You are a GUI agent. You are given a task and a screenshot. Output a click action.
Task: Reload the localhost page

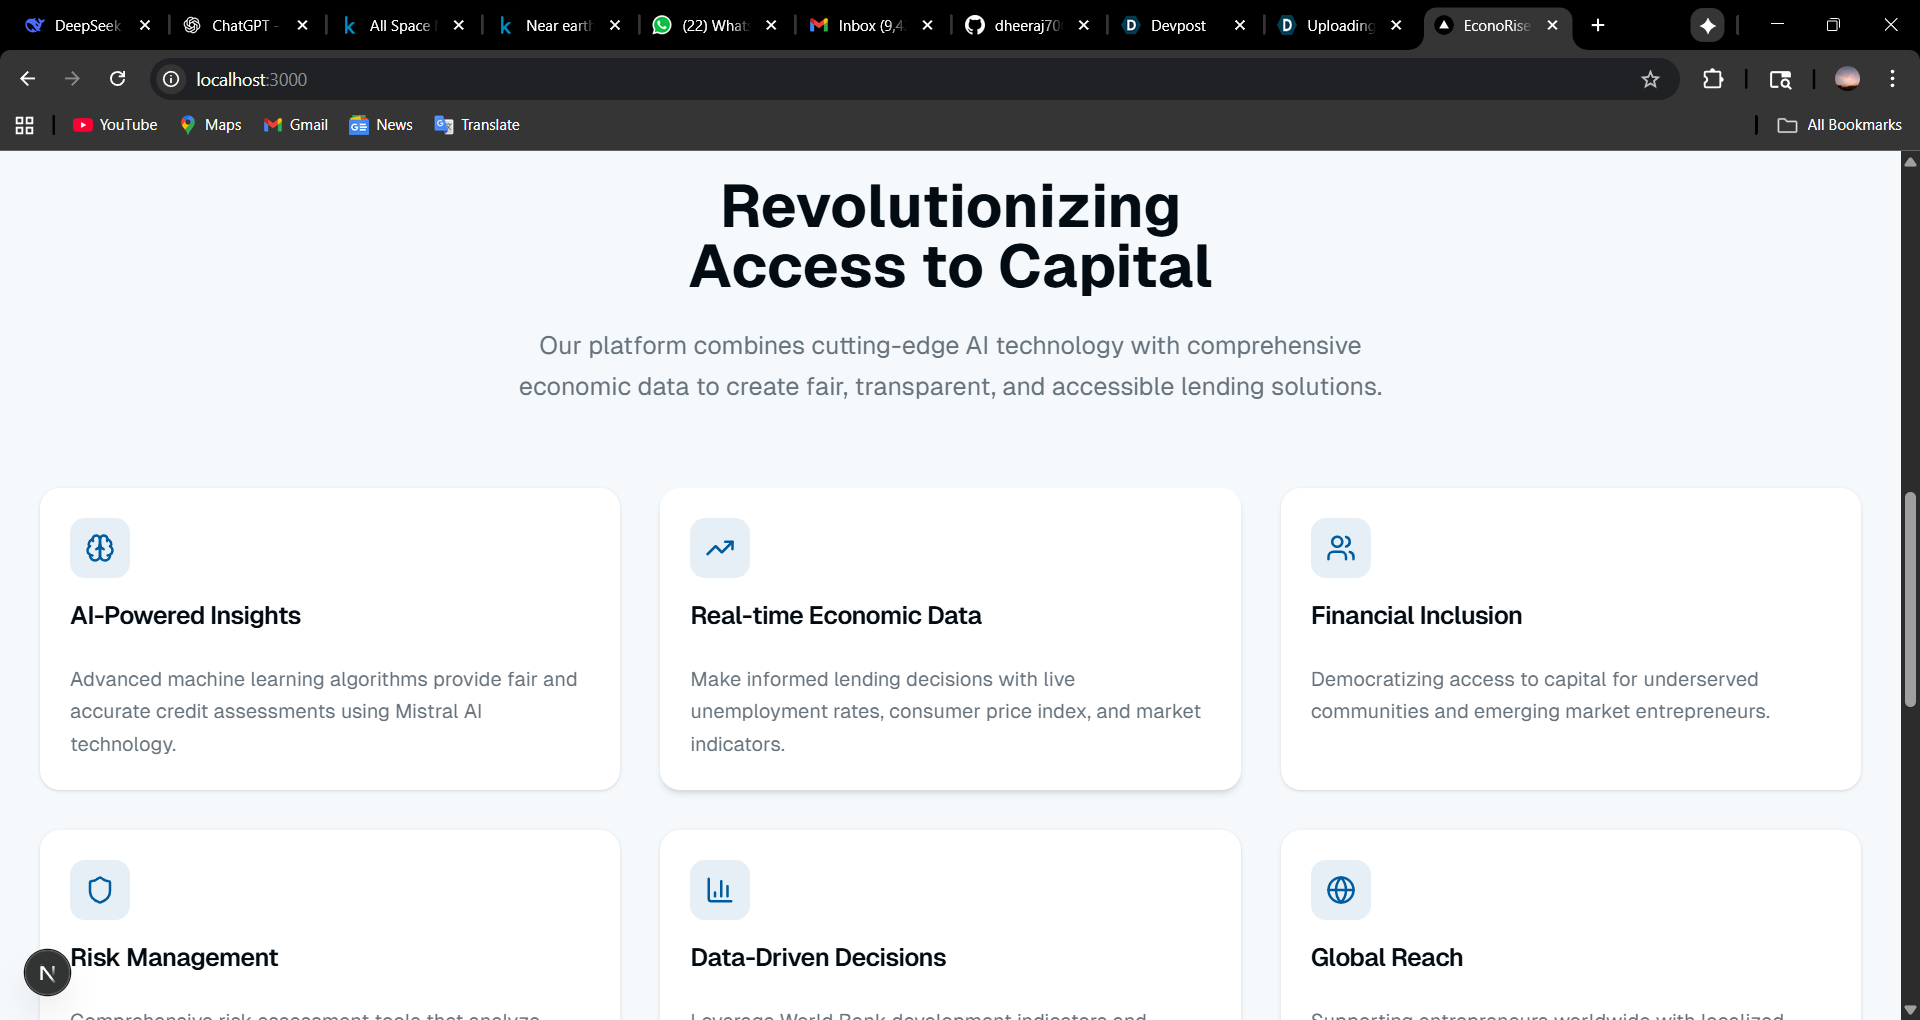[118, 79]
